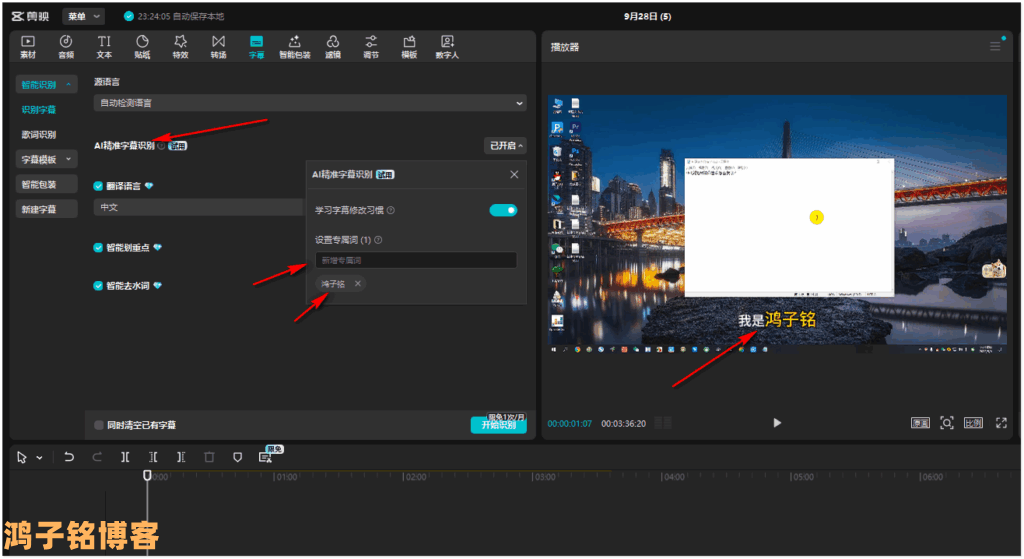The image size is (1024, 559).
Task: Click the fullscreen icon in the player
Action: (x=1001, y=423)
